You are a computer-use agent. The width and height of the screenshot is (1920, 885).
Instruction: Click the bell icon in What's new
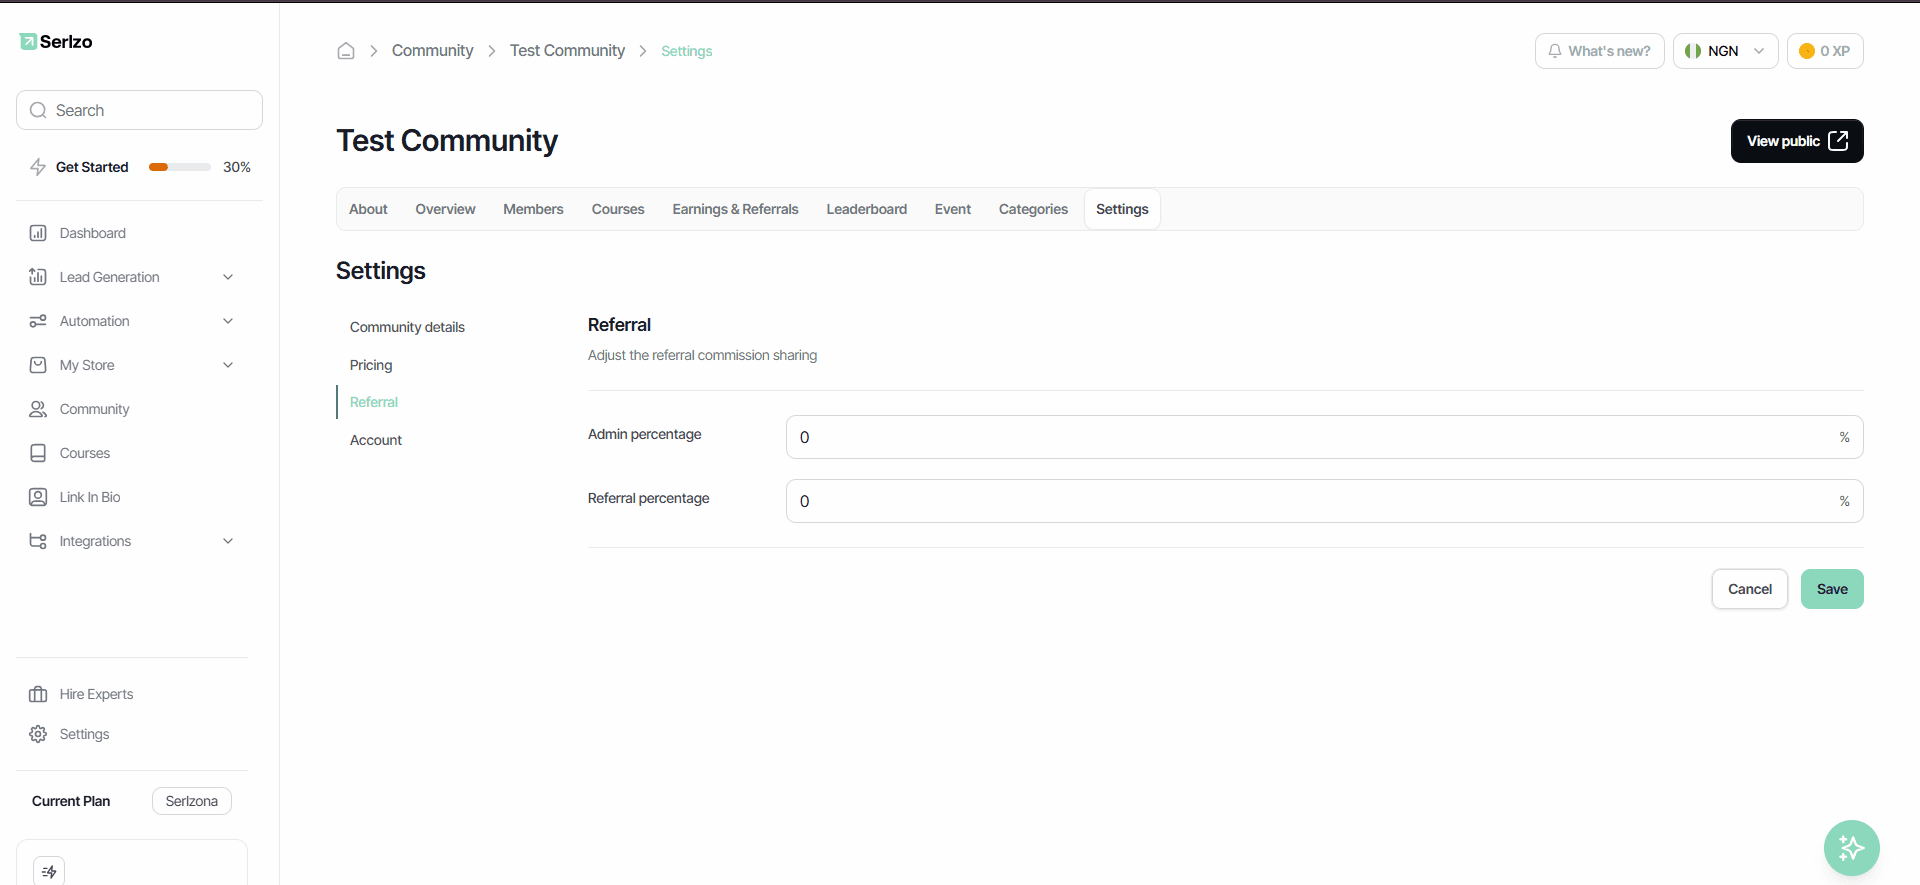(1555, 51)
